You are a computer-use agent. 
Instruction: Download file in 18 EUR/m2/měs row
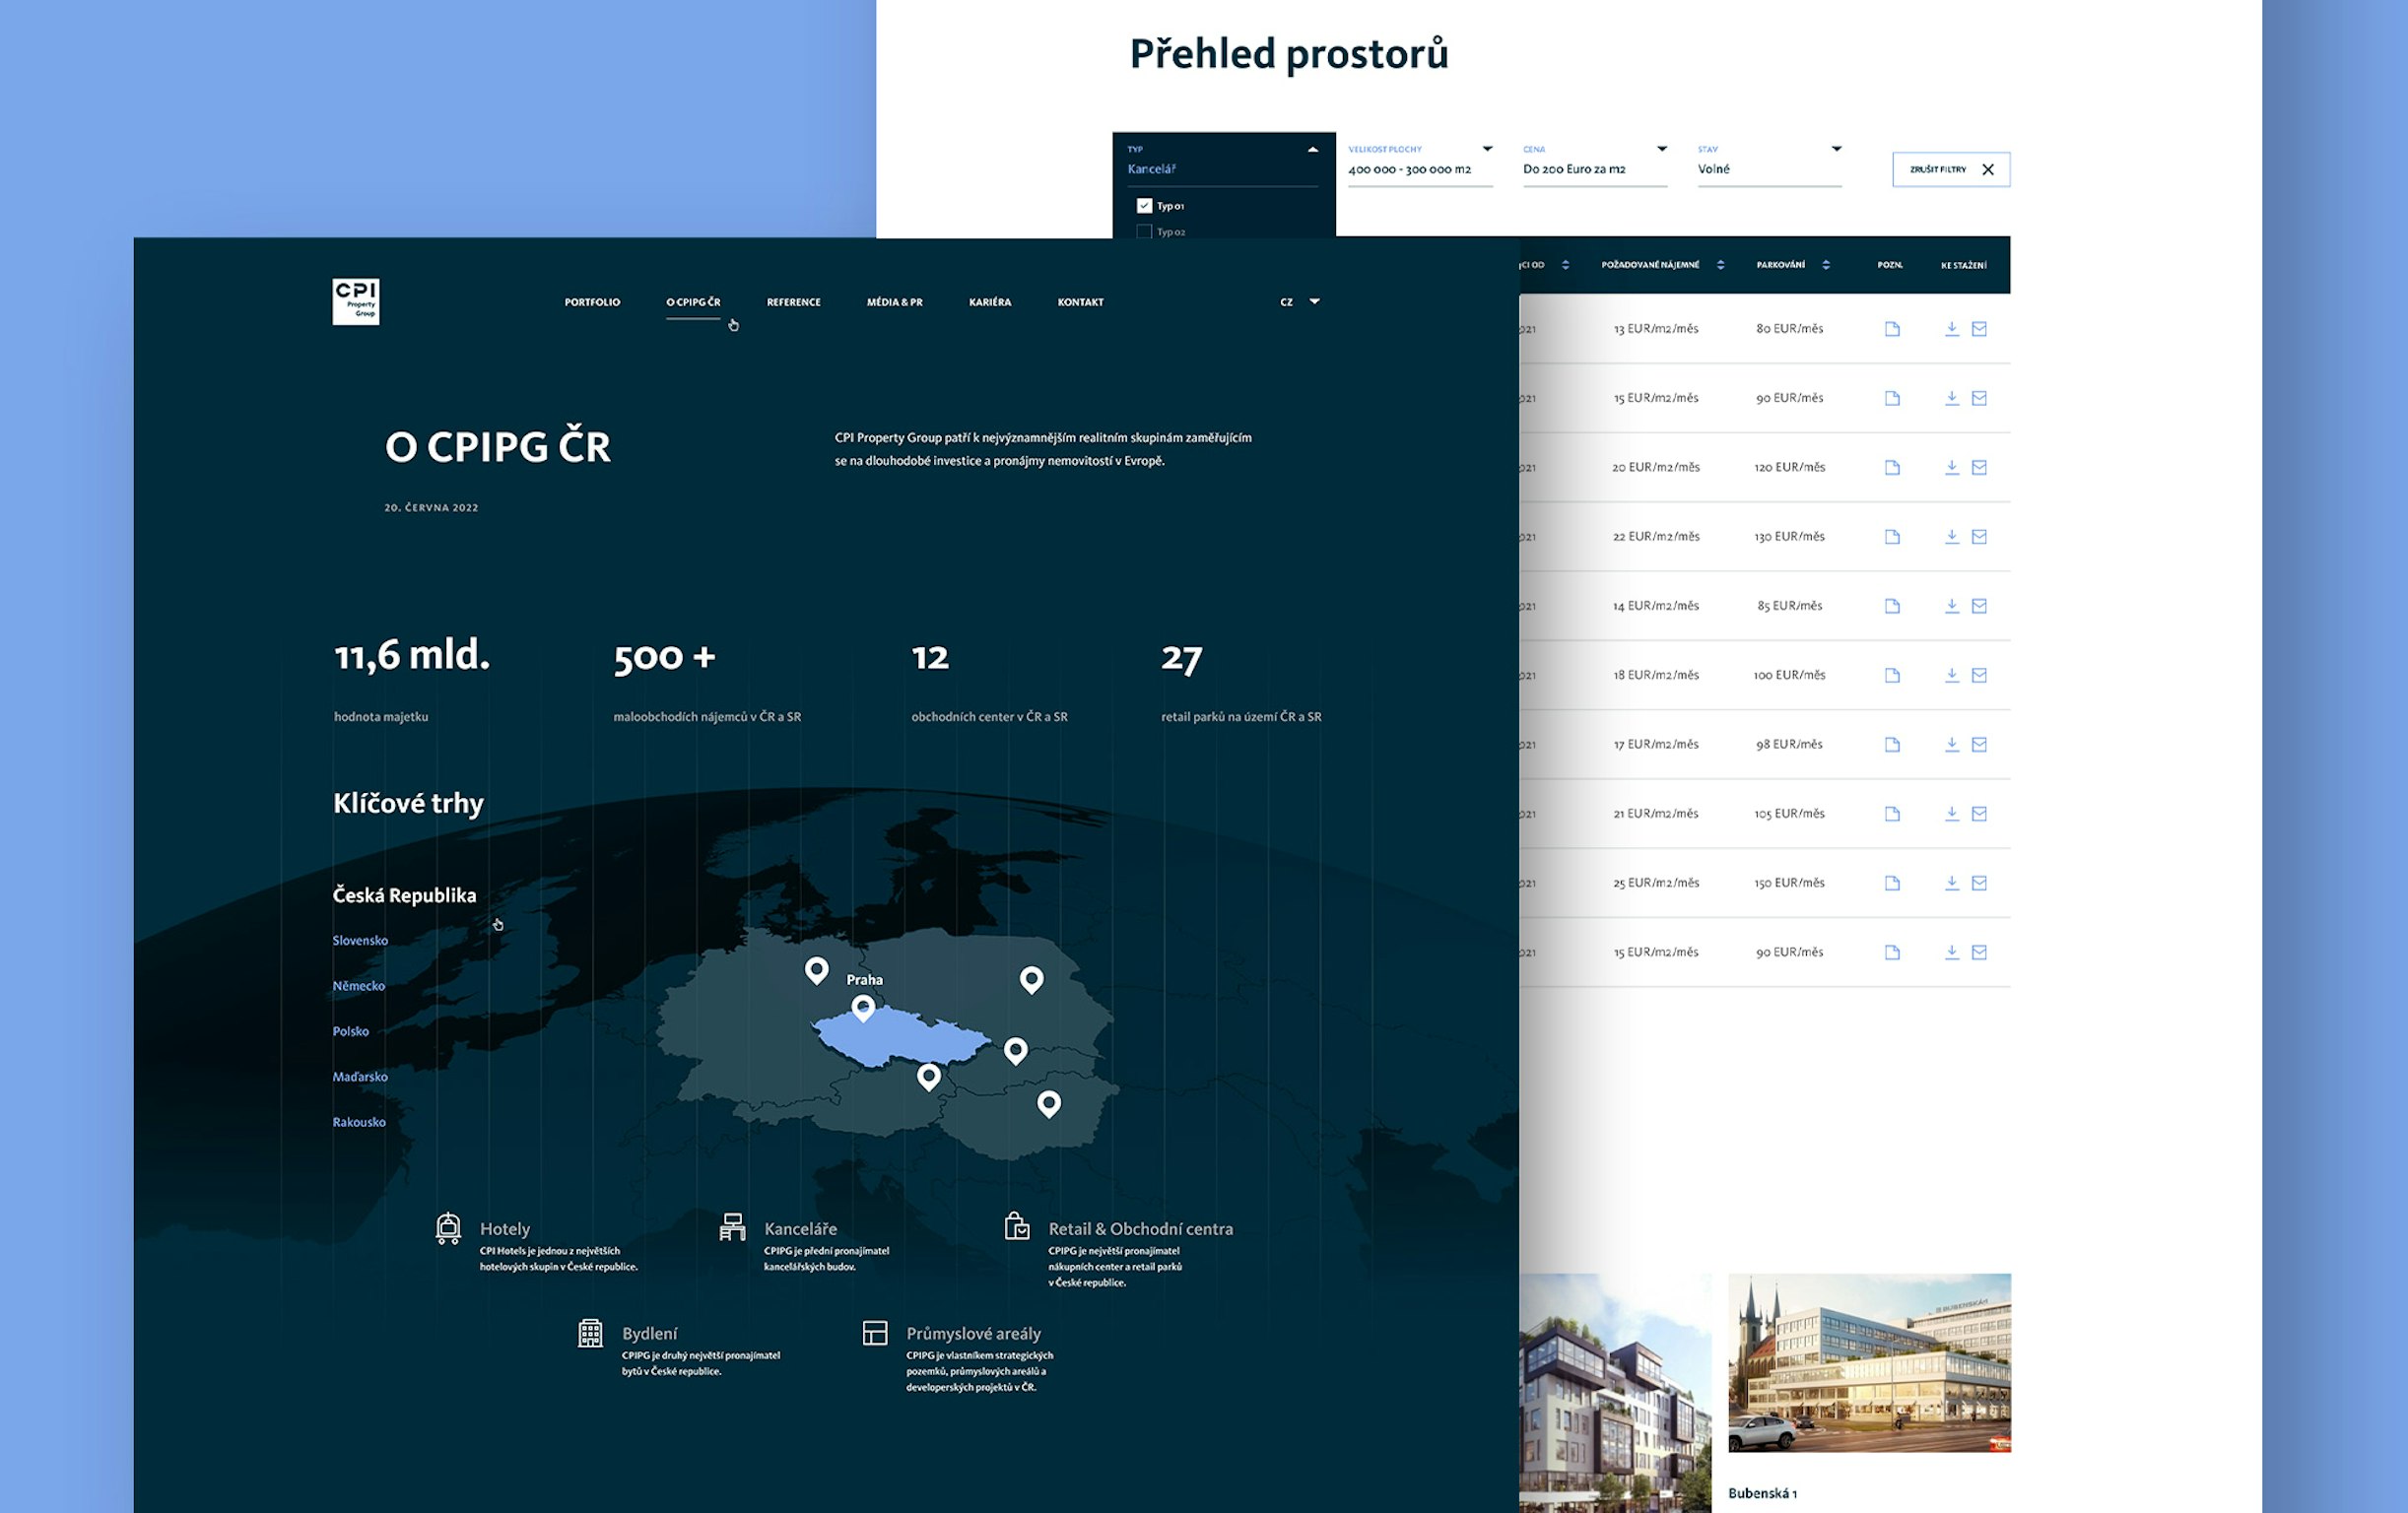tap(1951, 675)
